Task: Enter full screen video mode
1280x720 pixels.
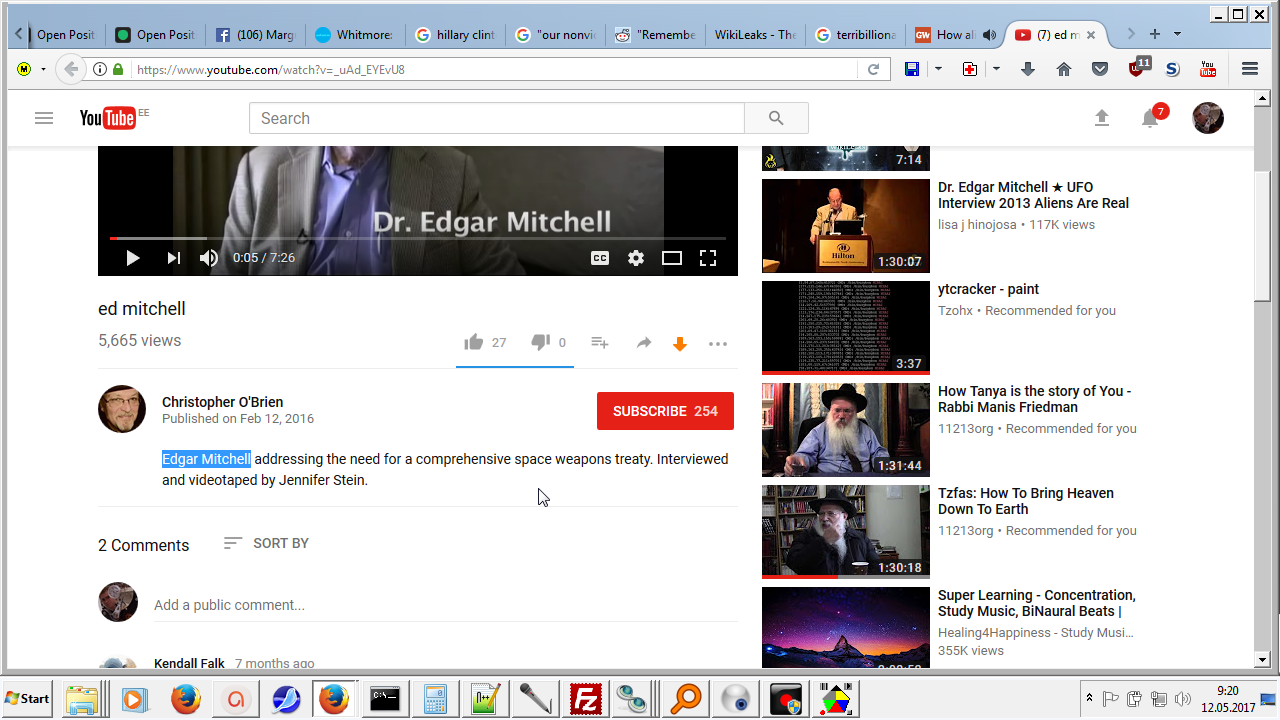Action: (x=708, y=258)
